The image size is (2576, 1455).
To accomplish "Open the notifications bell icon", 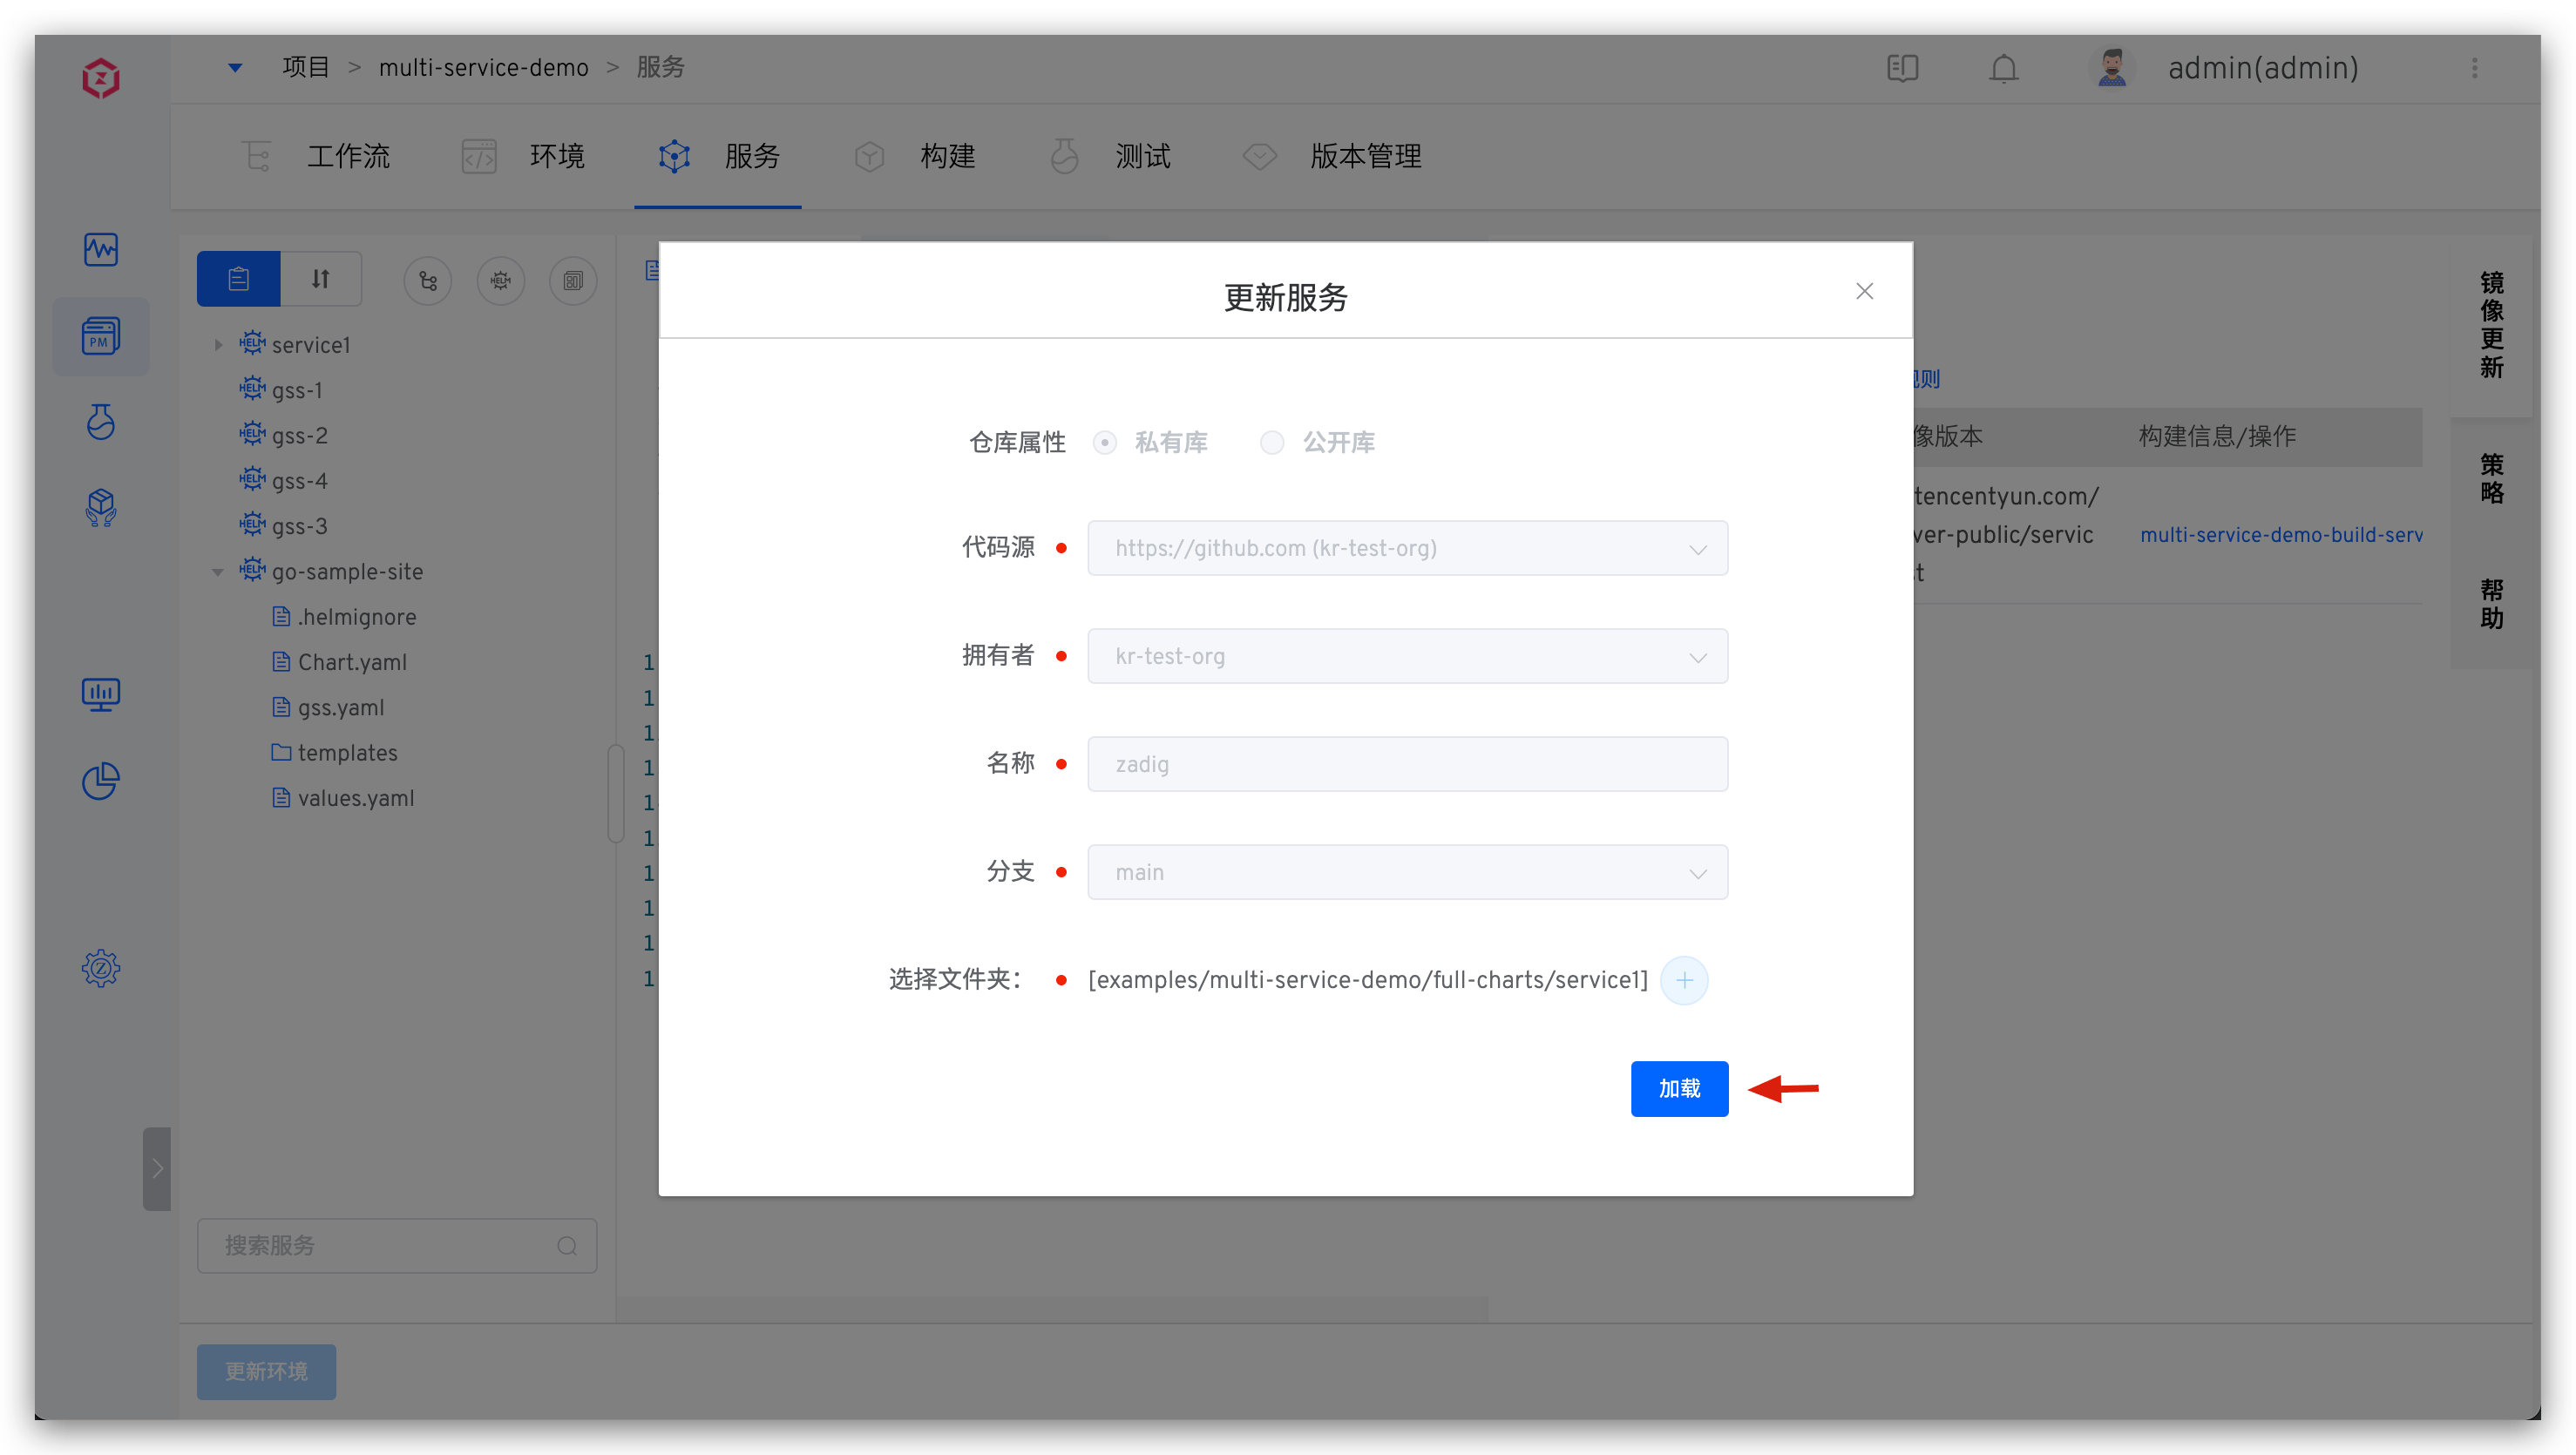I will pos(2003,68).
